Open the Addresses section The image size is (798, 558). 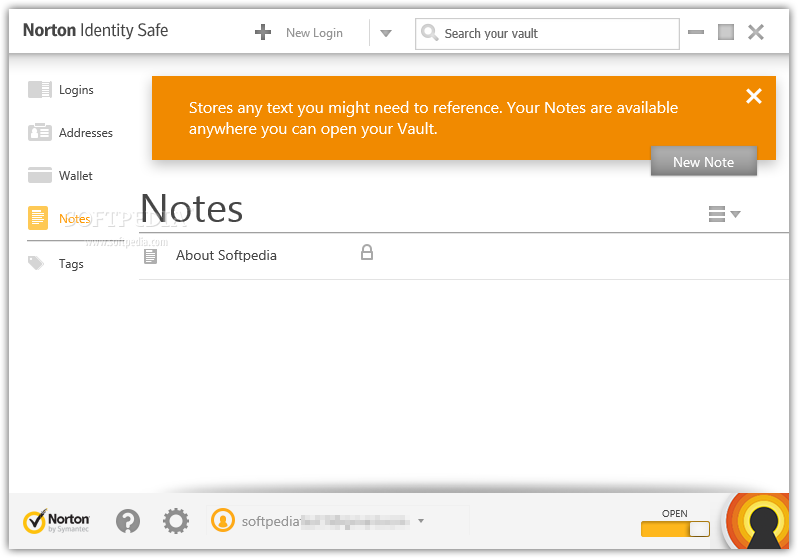(86, 133)
